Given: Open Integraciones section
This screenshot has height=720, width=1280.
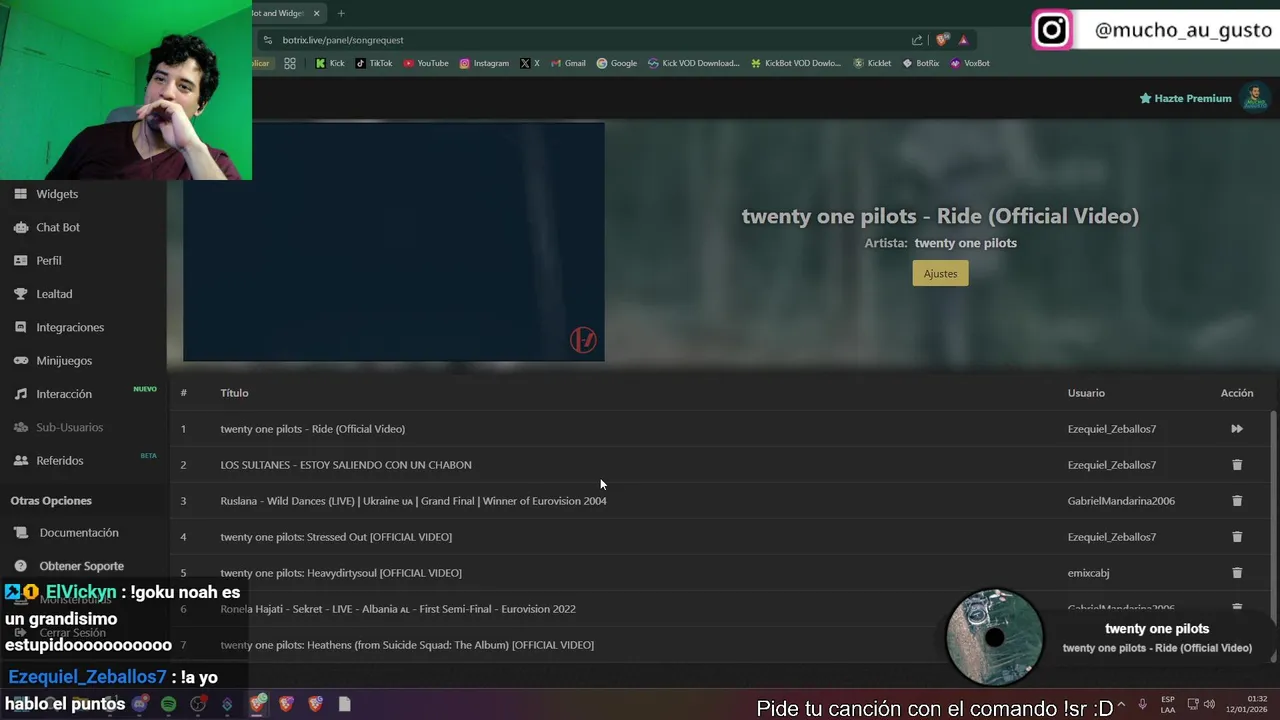Looking at the screenshot, I should (70, 327).
